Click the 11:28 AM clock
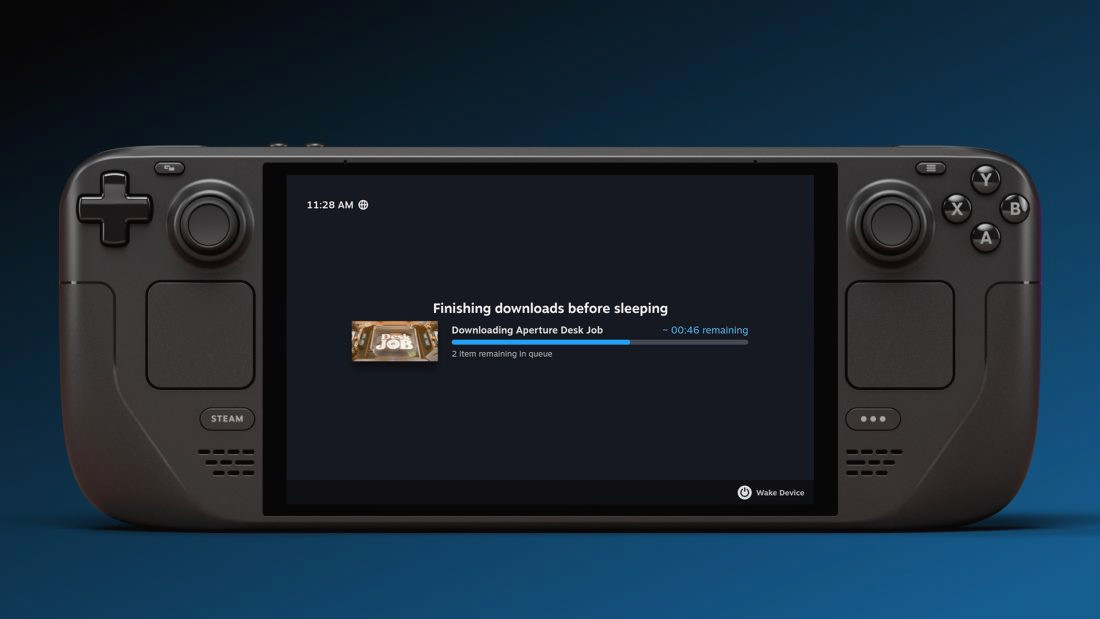This screenshot has width=1100, height=619. [x=330, y=205]
